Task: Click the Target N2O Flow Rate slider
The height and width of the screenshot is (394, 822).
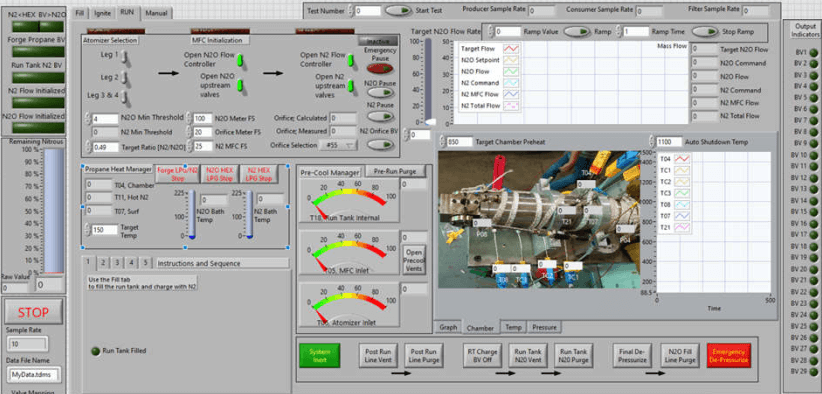Action: pyautogui.click(x=428, y=81)
